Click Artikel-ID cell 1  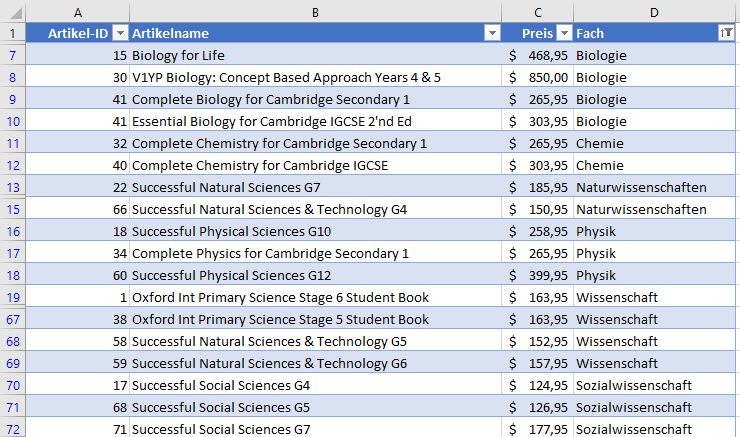pos(78,297)
